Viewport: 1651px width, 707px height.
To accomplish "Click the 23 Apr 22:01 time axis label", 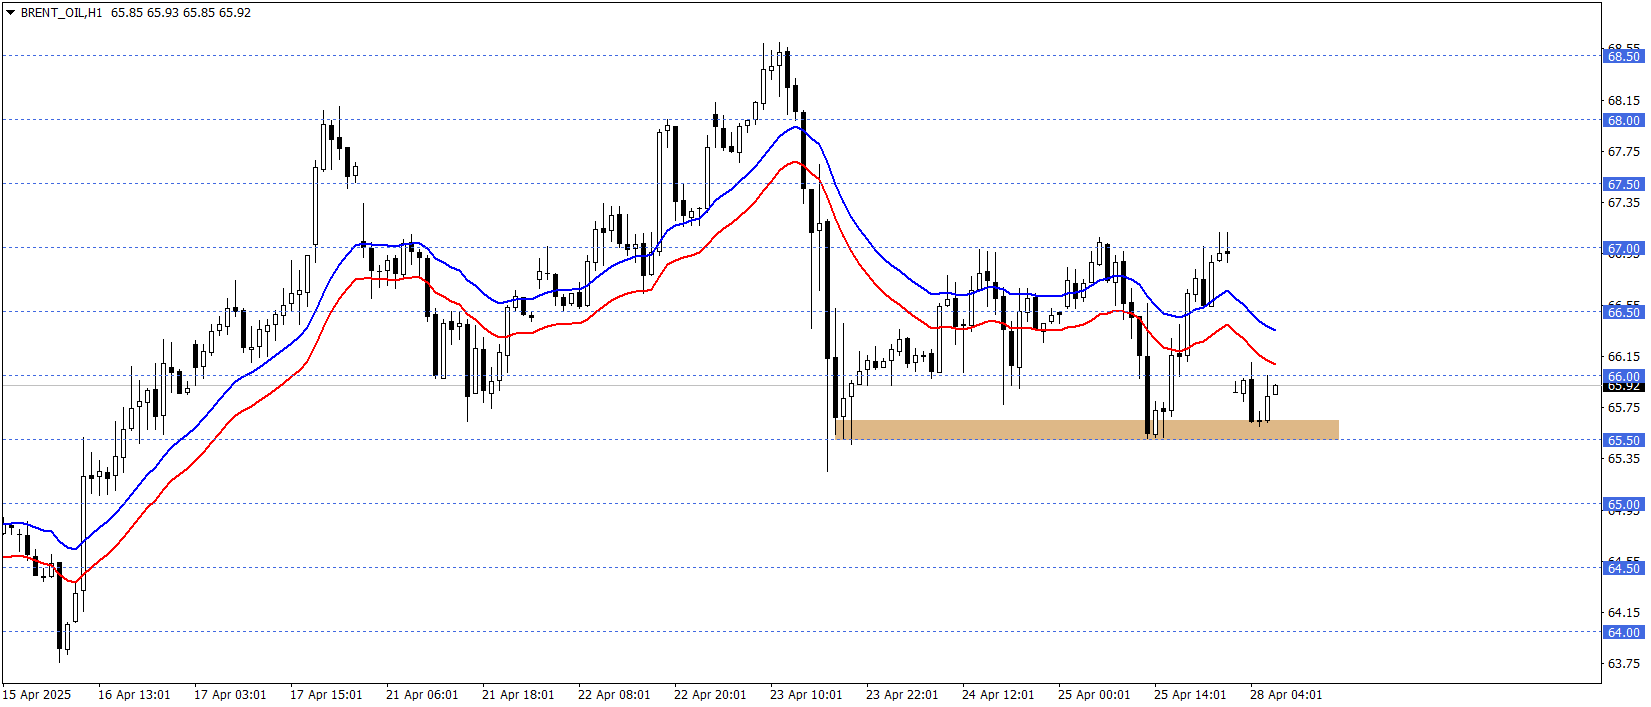I will point(902,695).
